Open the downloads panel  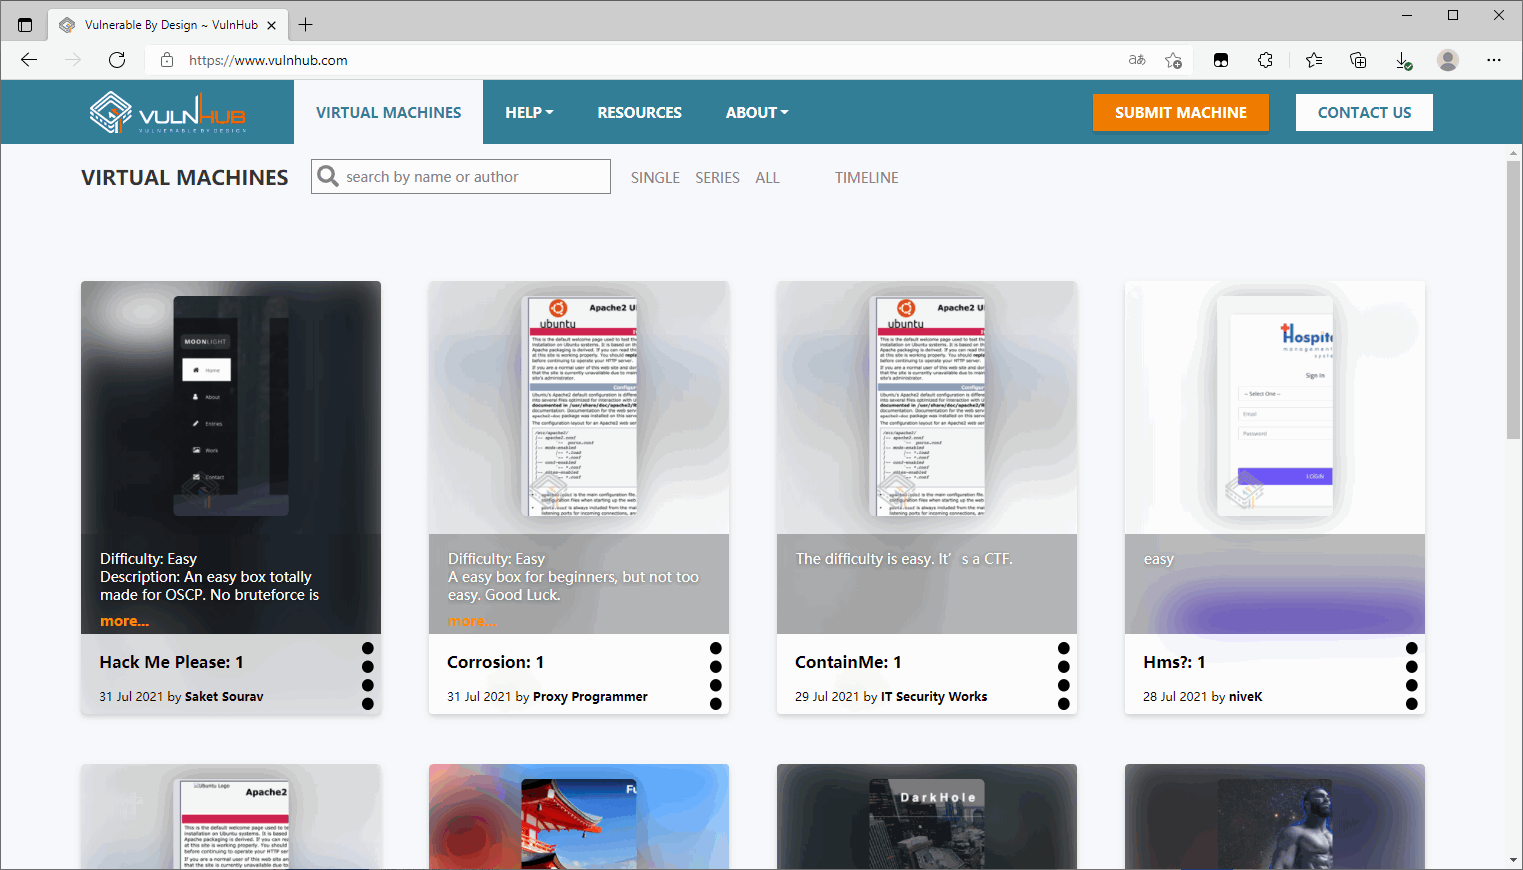pos(1404,61)
